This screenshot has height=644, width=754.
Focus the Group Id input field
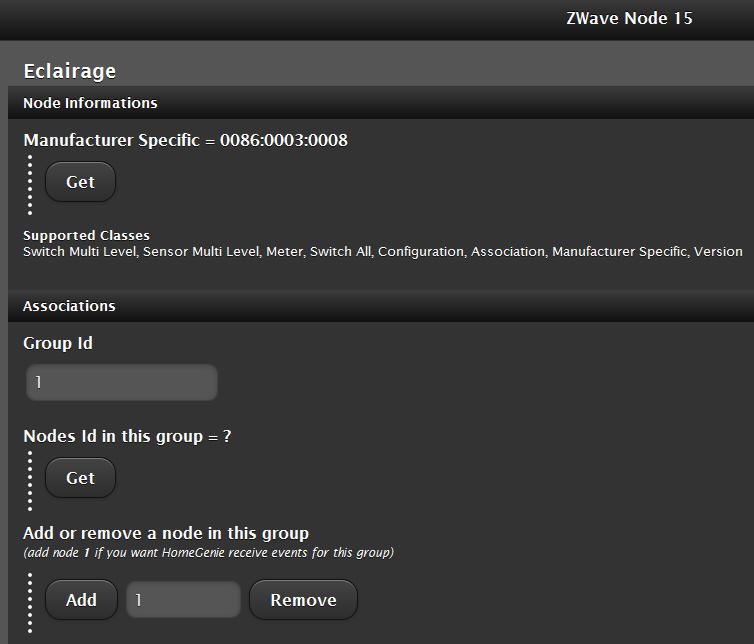[121, 382]
